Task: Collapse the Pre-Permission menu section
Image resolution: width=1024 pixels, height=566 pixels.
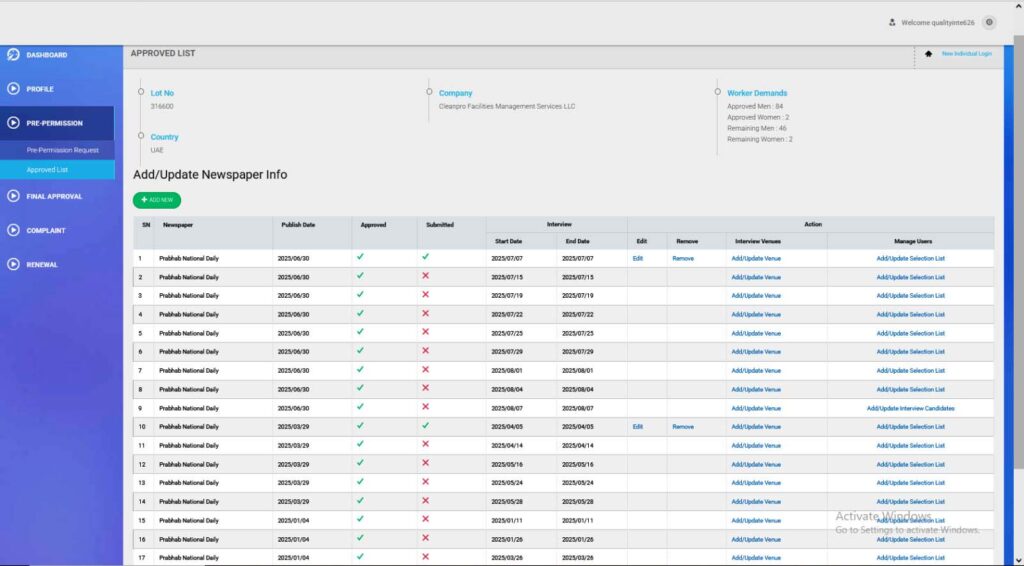Action: coord(55,123)
